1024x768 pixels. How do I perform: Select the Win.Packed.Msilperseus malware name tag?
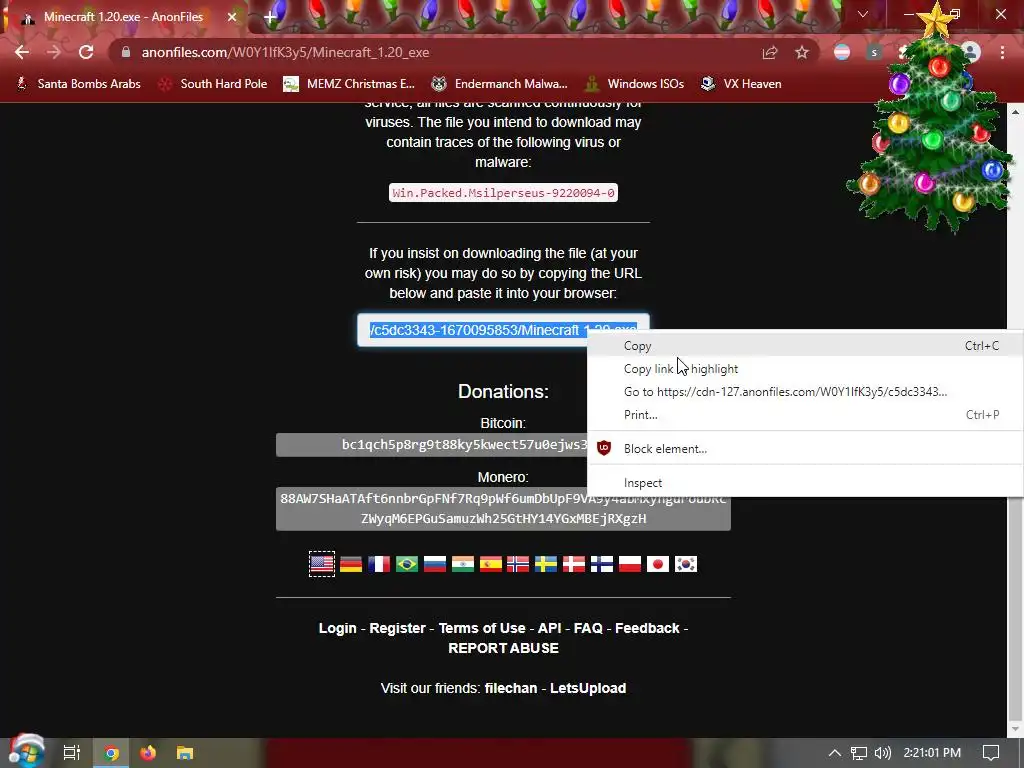pyautogui.click(x=503, y=193)
